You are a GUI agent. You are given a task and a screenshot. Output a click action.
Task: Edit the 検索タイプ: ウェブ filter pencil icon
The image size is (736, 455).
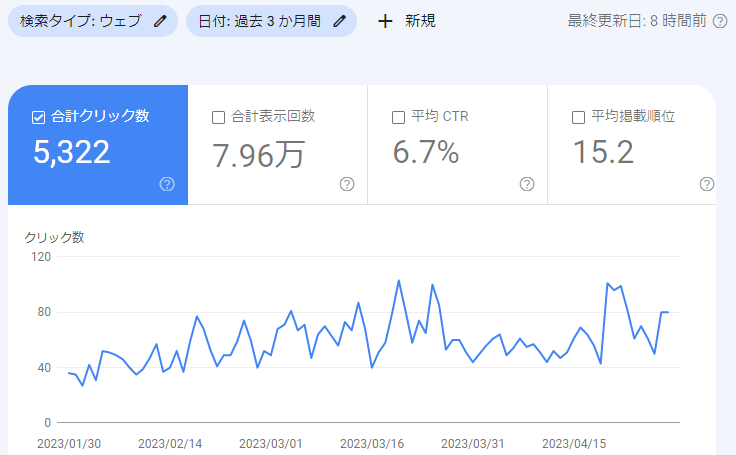[160, 21]
